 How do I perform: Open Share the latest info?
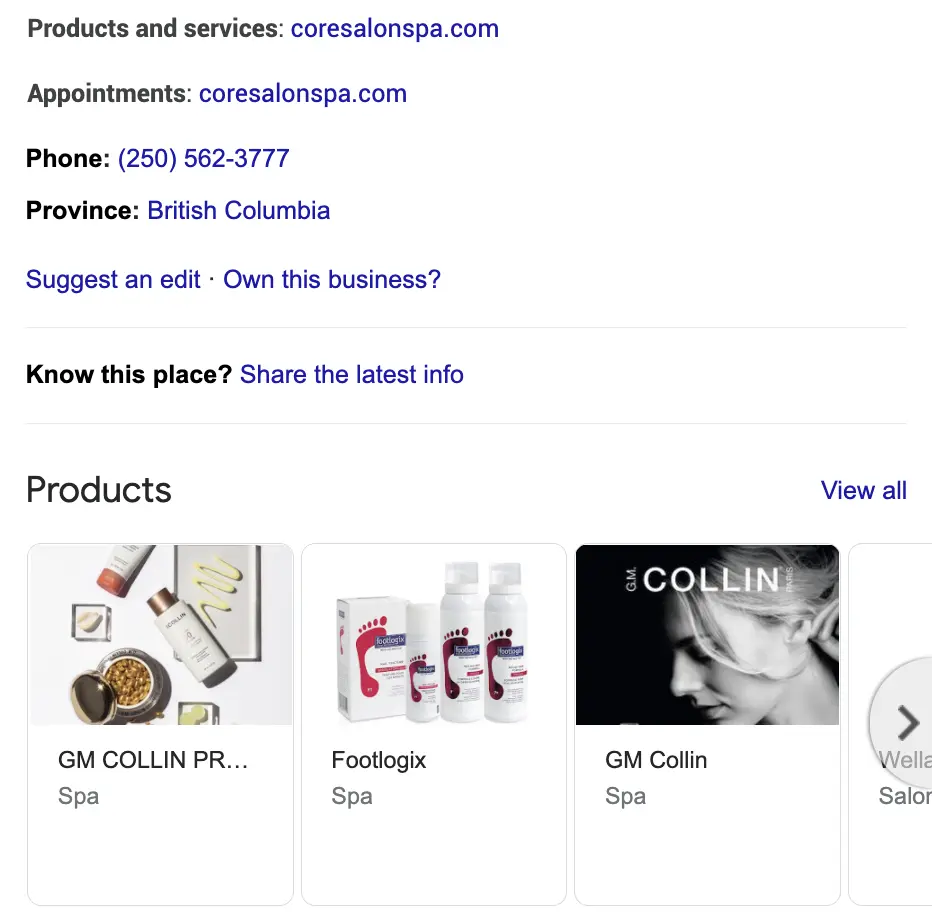pyautogui.click(x=351, y=374)
